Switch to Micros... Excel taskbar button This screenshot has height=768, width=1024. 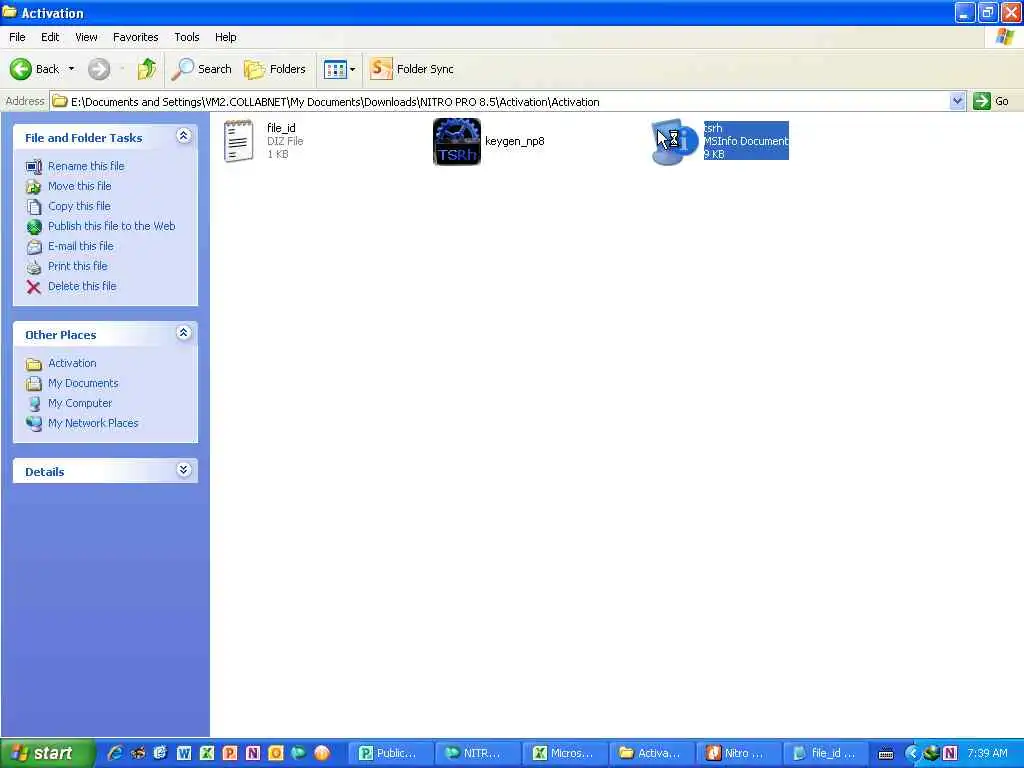pos(564,753)
